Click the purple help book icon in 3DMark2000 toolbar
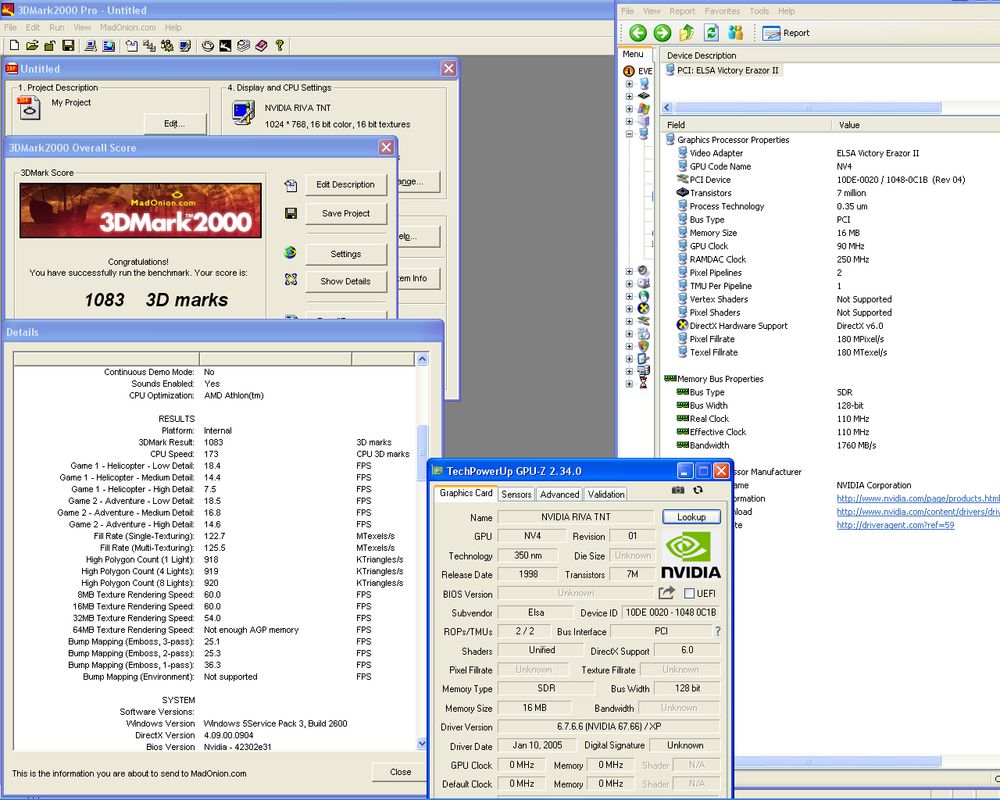Viewport: 1000px width, 800px height. [261, 45]
